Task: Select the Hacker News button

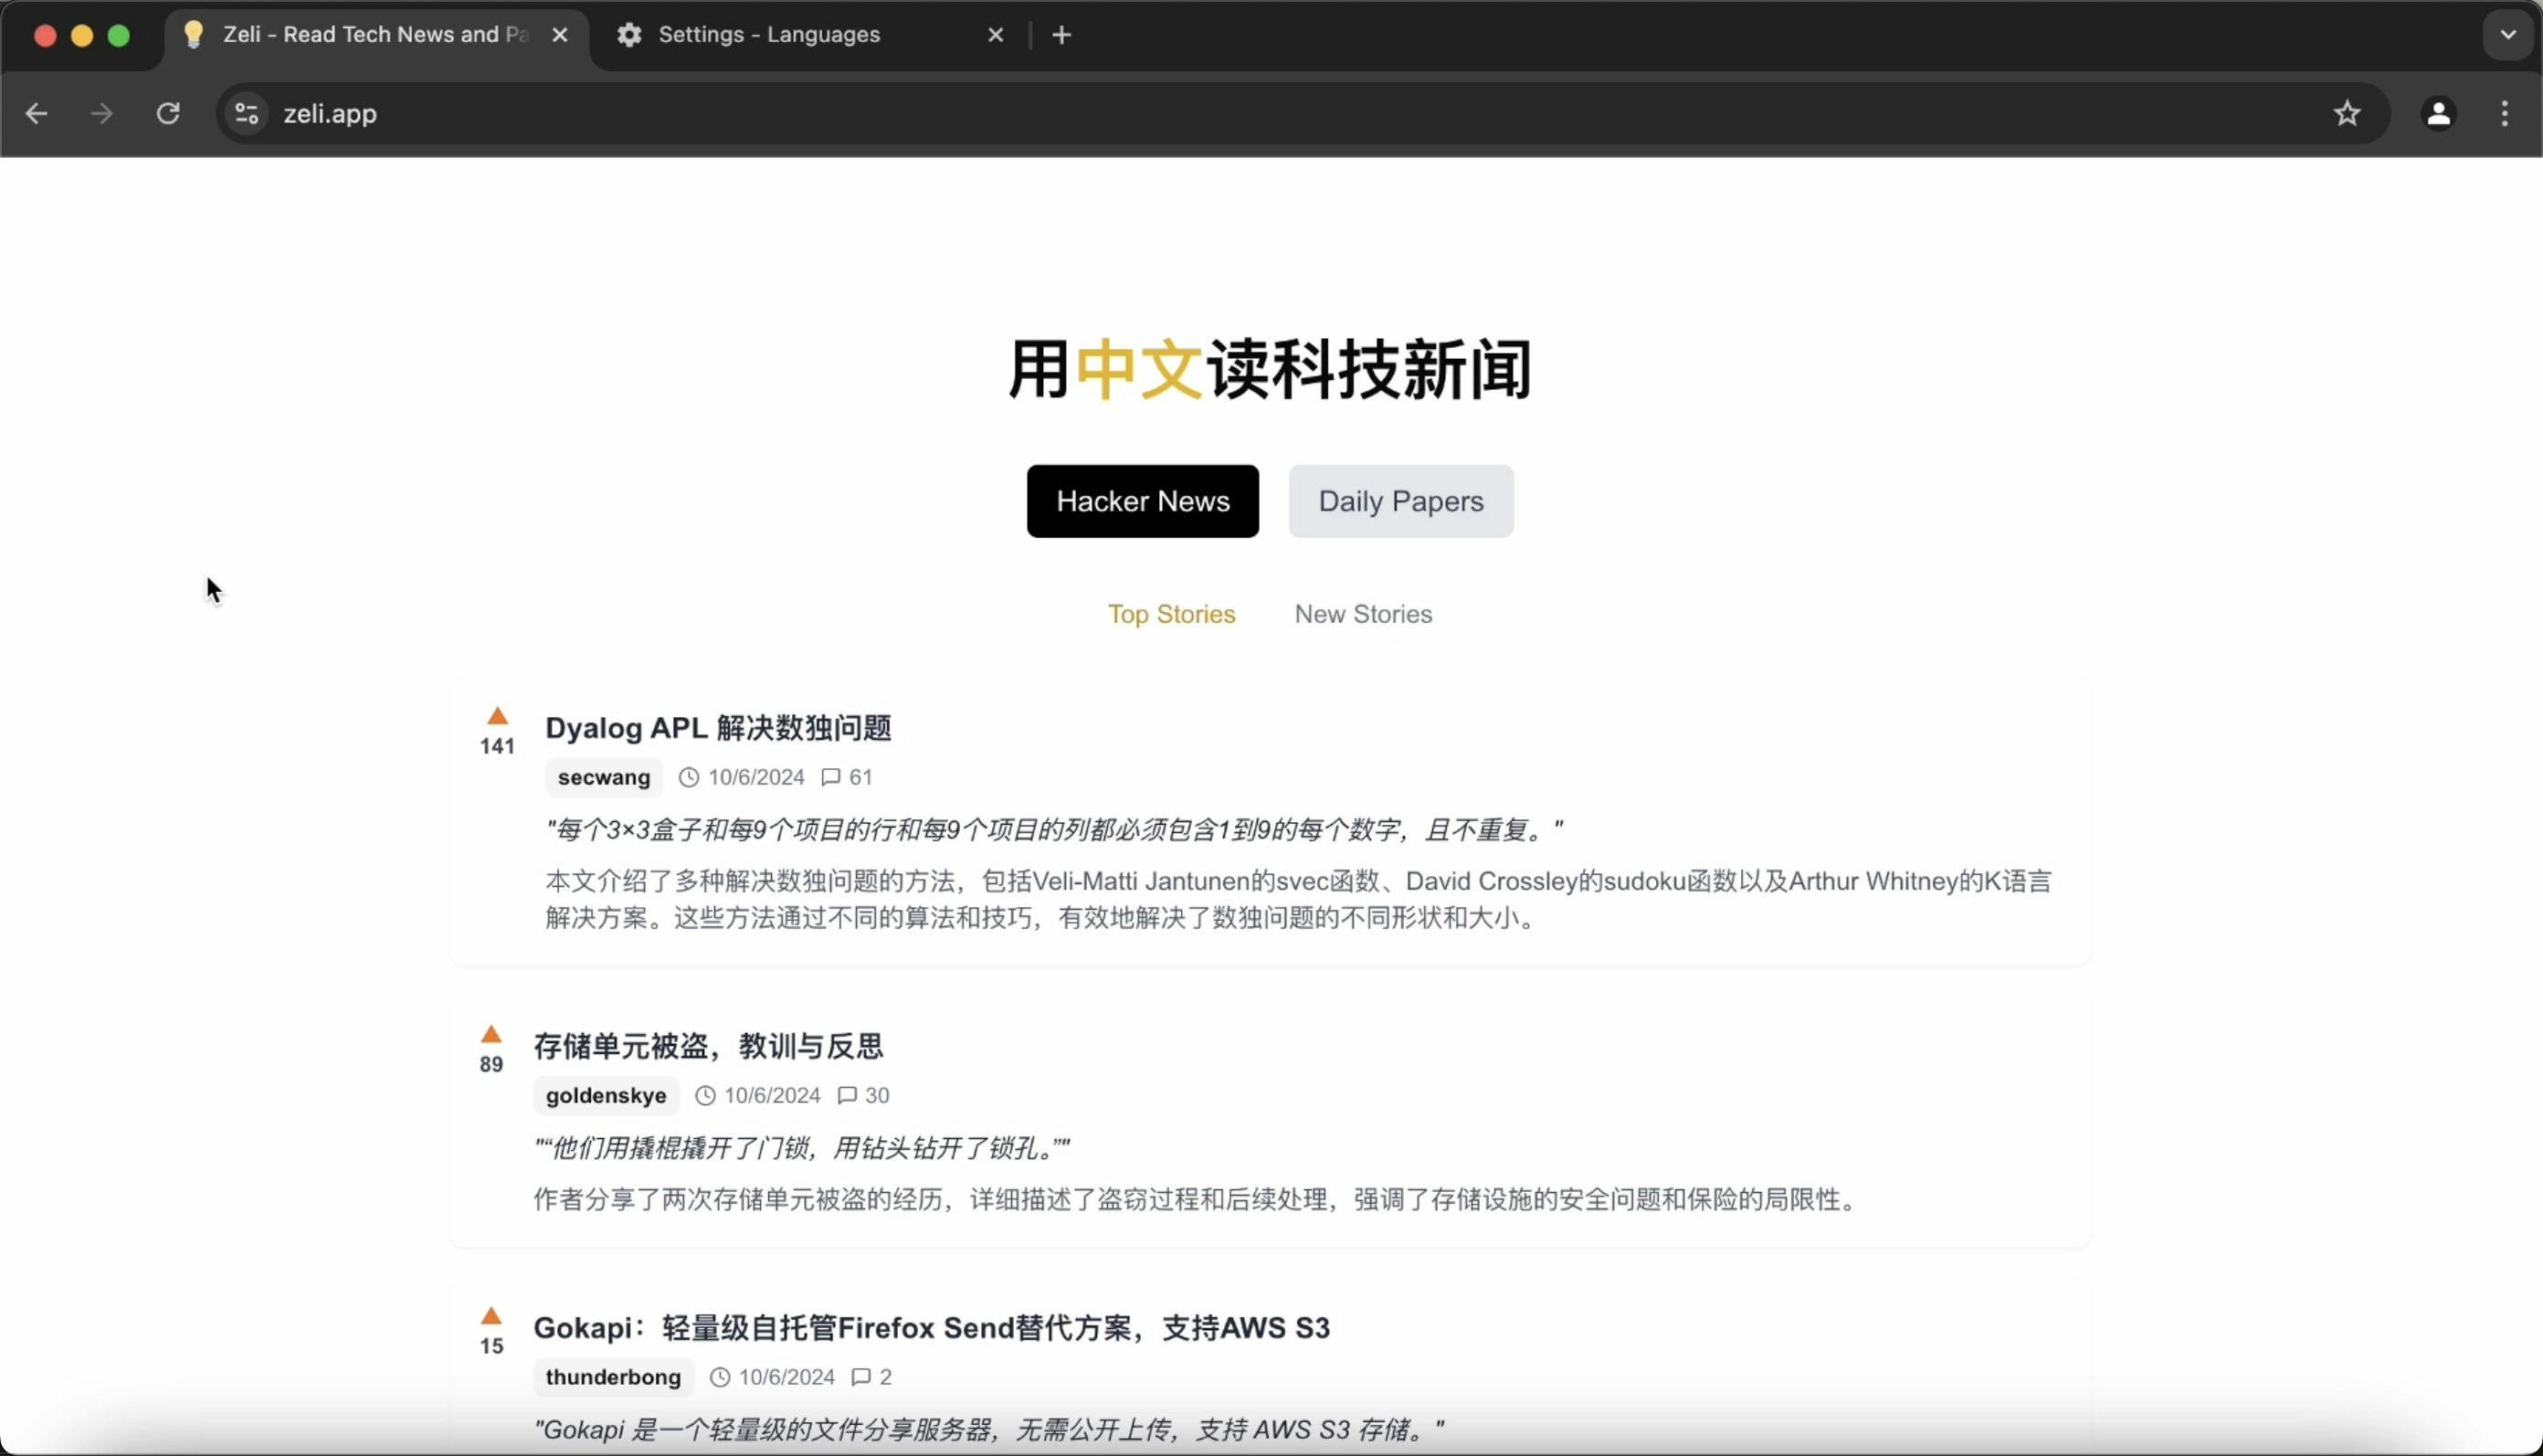Action: pos(1142,501)
